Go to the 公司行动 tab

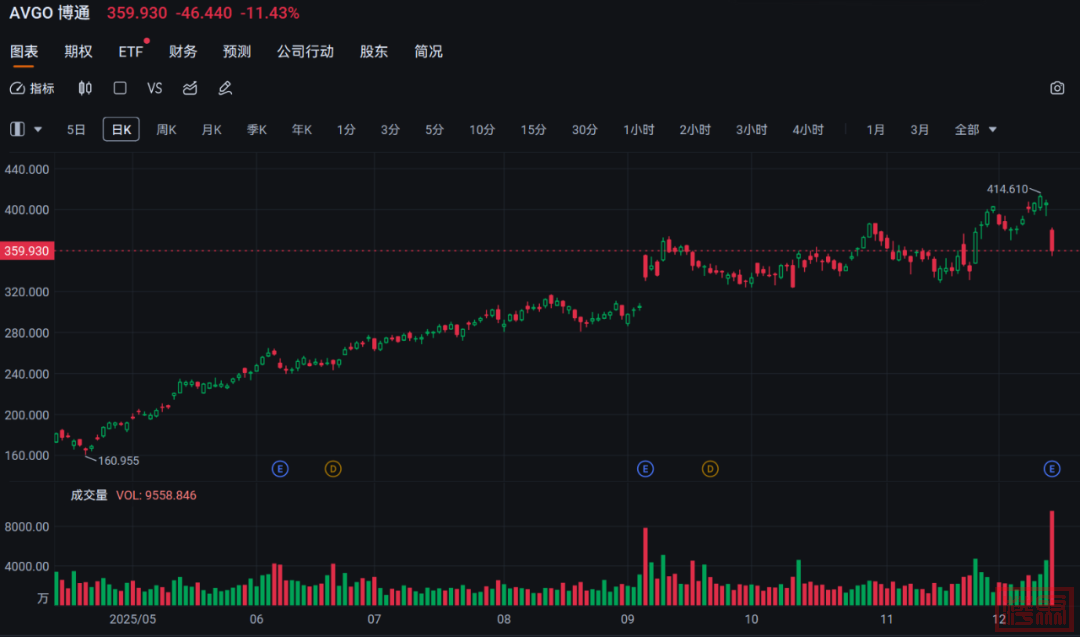coord(305,51)
